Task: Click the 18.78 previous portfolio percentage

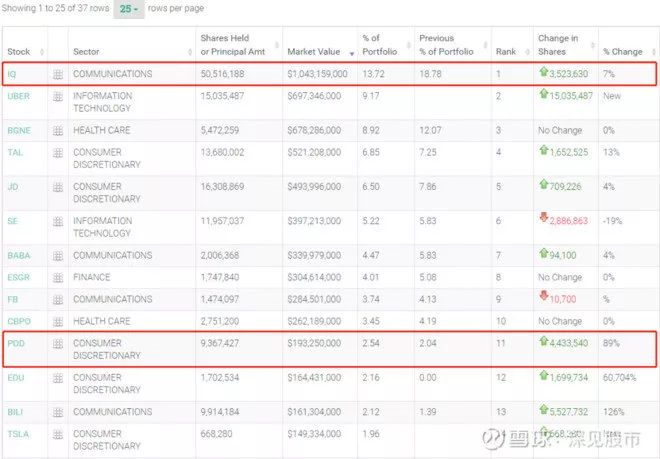Action: (x=430, y=74)
